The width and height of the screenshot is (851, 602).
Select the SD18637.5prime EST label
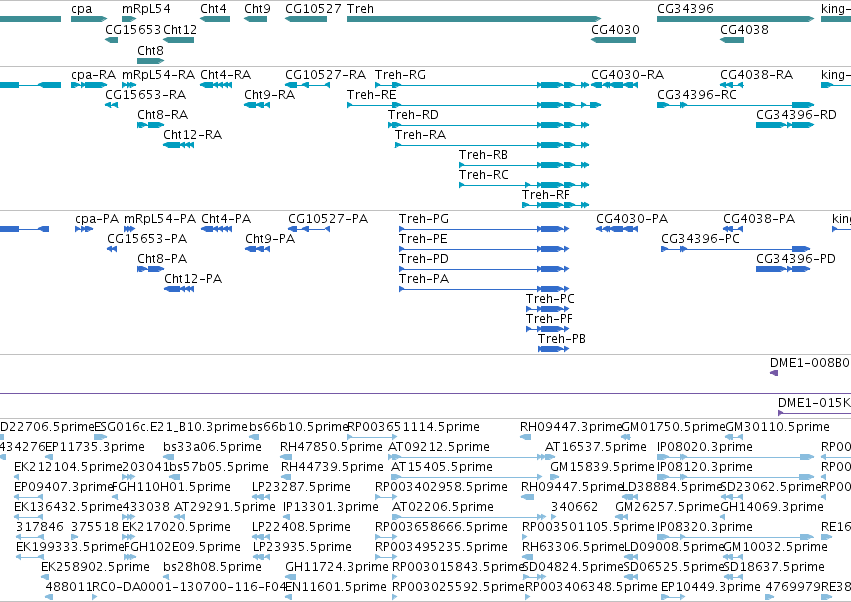pos(774,567)
